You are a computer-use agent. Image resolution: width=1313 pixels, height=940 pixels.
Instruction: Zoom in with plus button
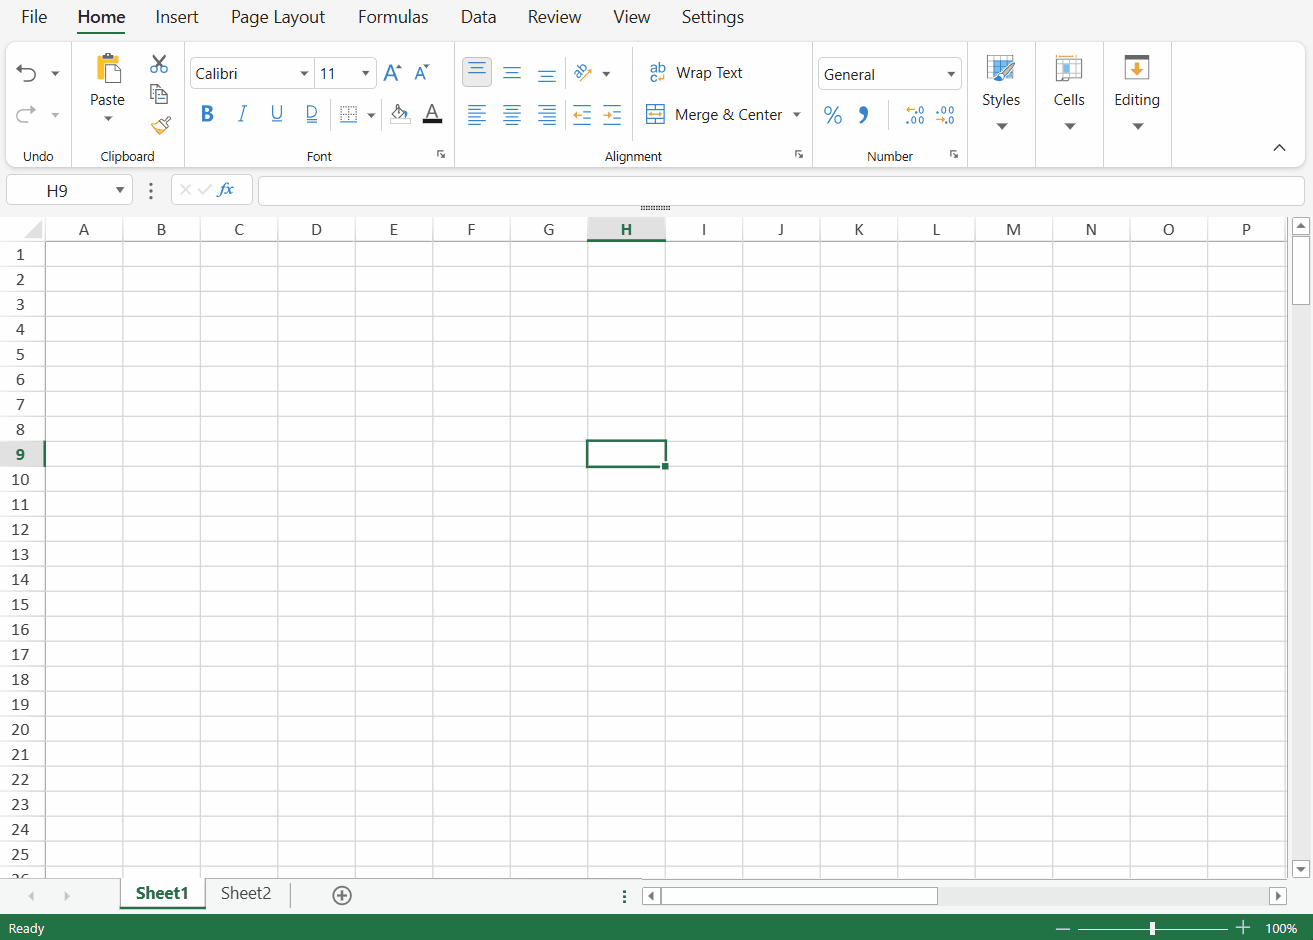click(x=1243, y=928)
